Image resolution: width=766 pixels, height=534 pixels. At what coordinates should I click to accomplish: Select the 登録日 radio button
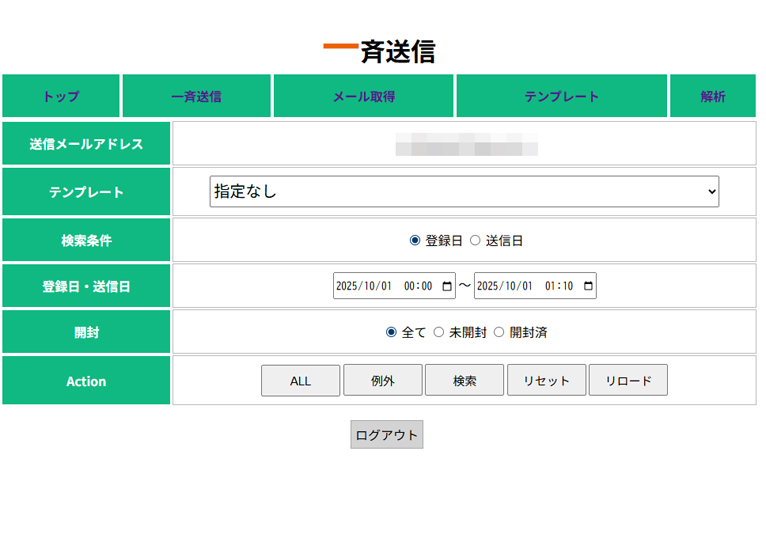(x=415, y=240)
